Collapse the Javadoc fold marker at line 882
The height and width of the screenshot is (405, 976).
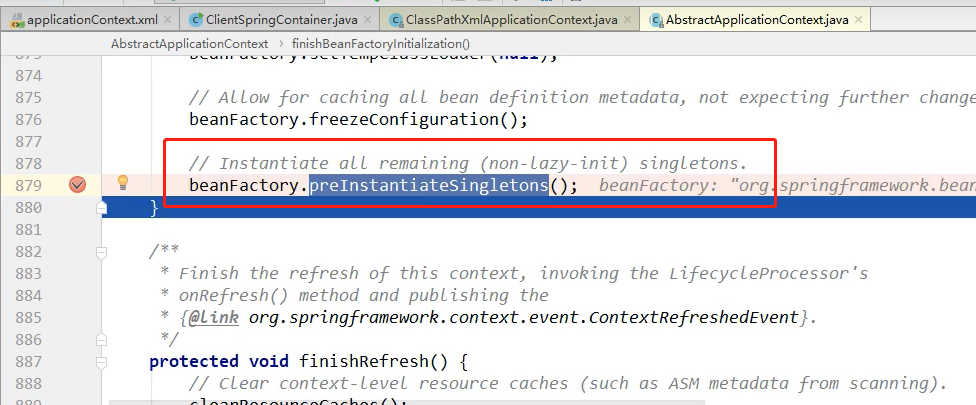point(101,252)
